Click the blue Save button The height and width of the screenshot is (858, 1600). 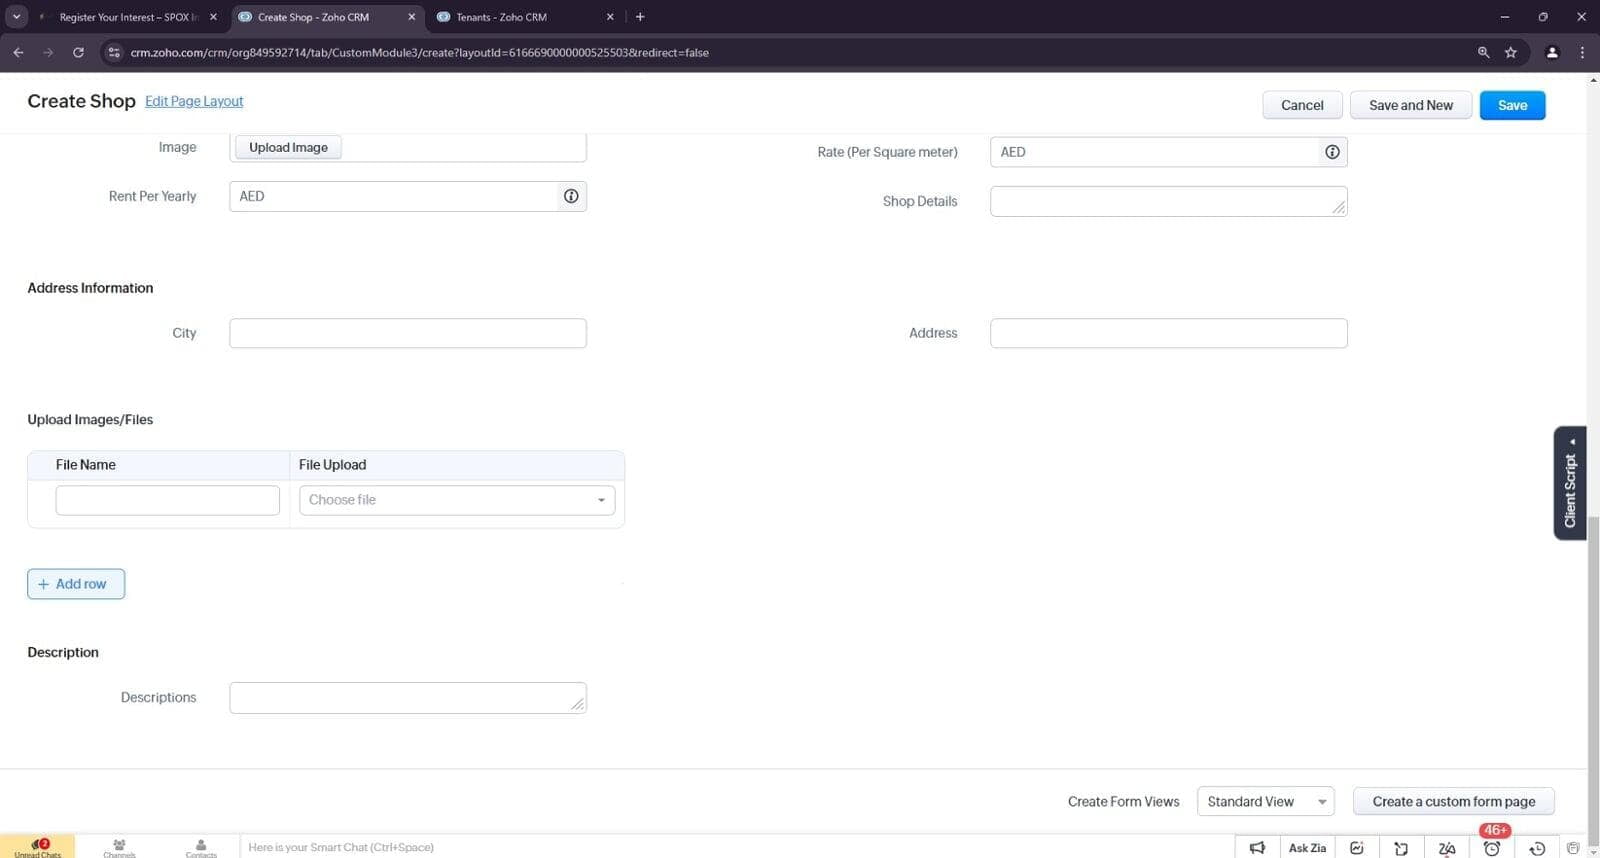(1512, 105)
